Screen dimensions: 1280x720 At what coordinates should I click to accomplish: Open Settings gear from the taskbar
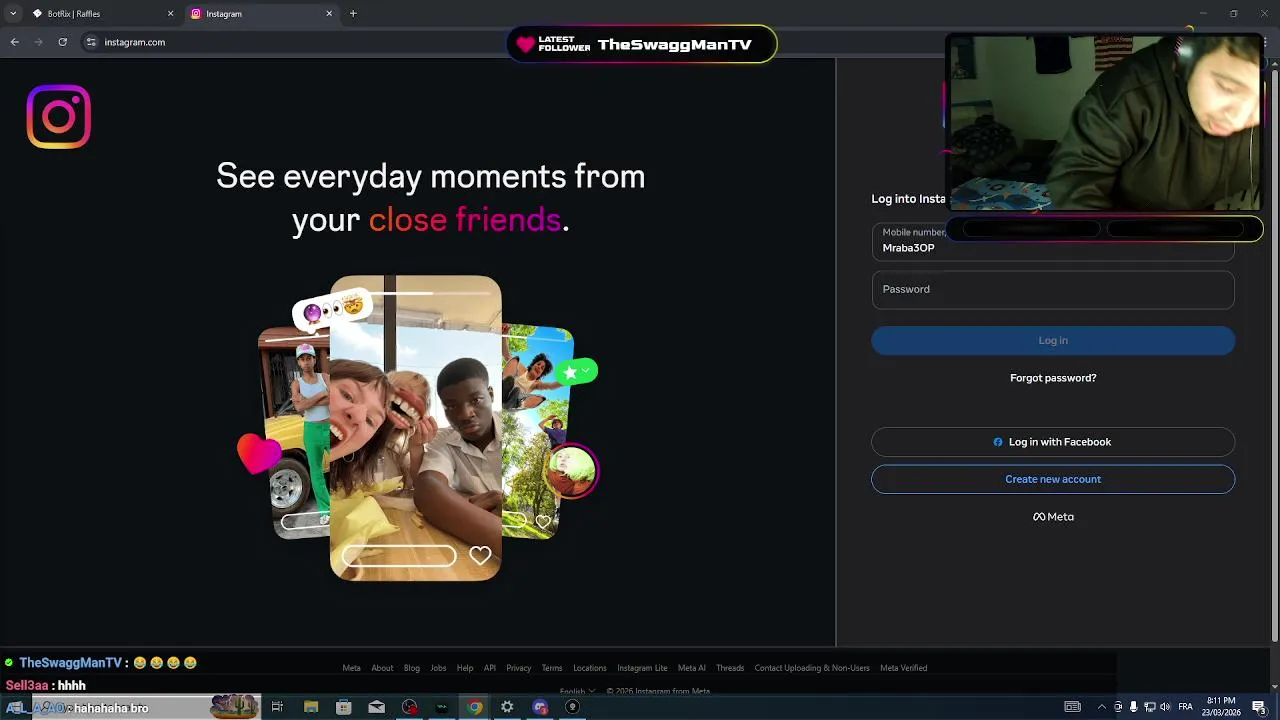507,707
